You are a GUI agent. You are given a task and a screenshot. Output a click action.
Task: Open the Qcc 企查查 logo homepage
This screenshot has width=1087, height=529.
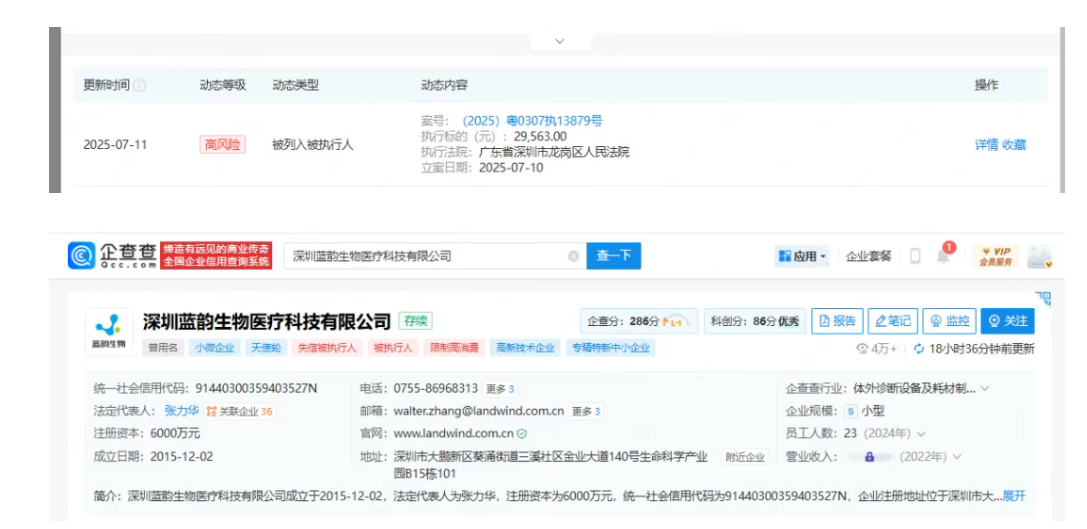tap(112, 256)
